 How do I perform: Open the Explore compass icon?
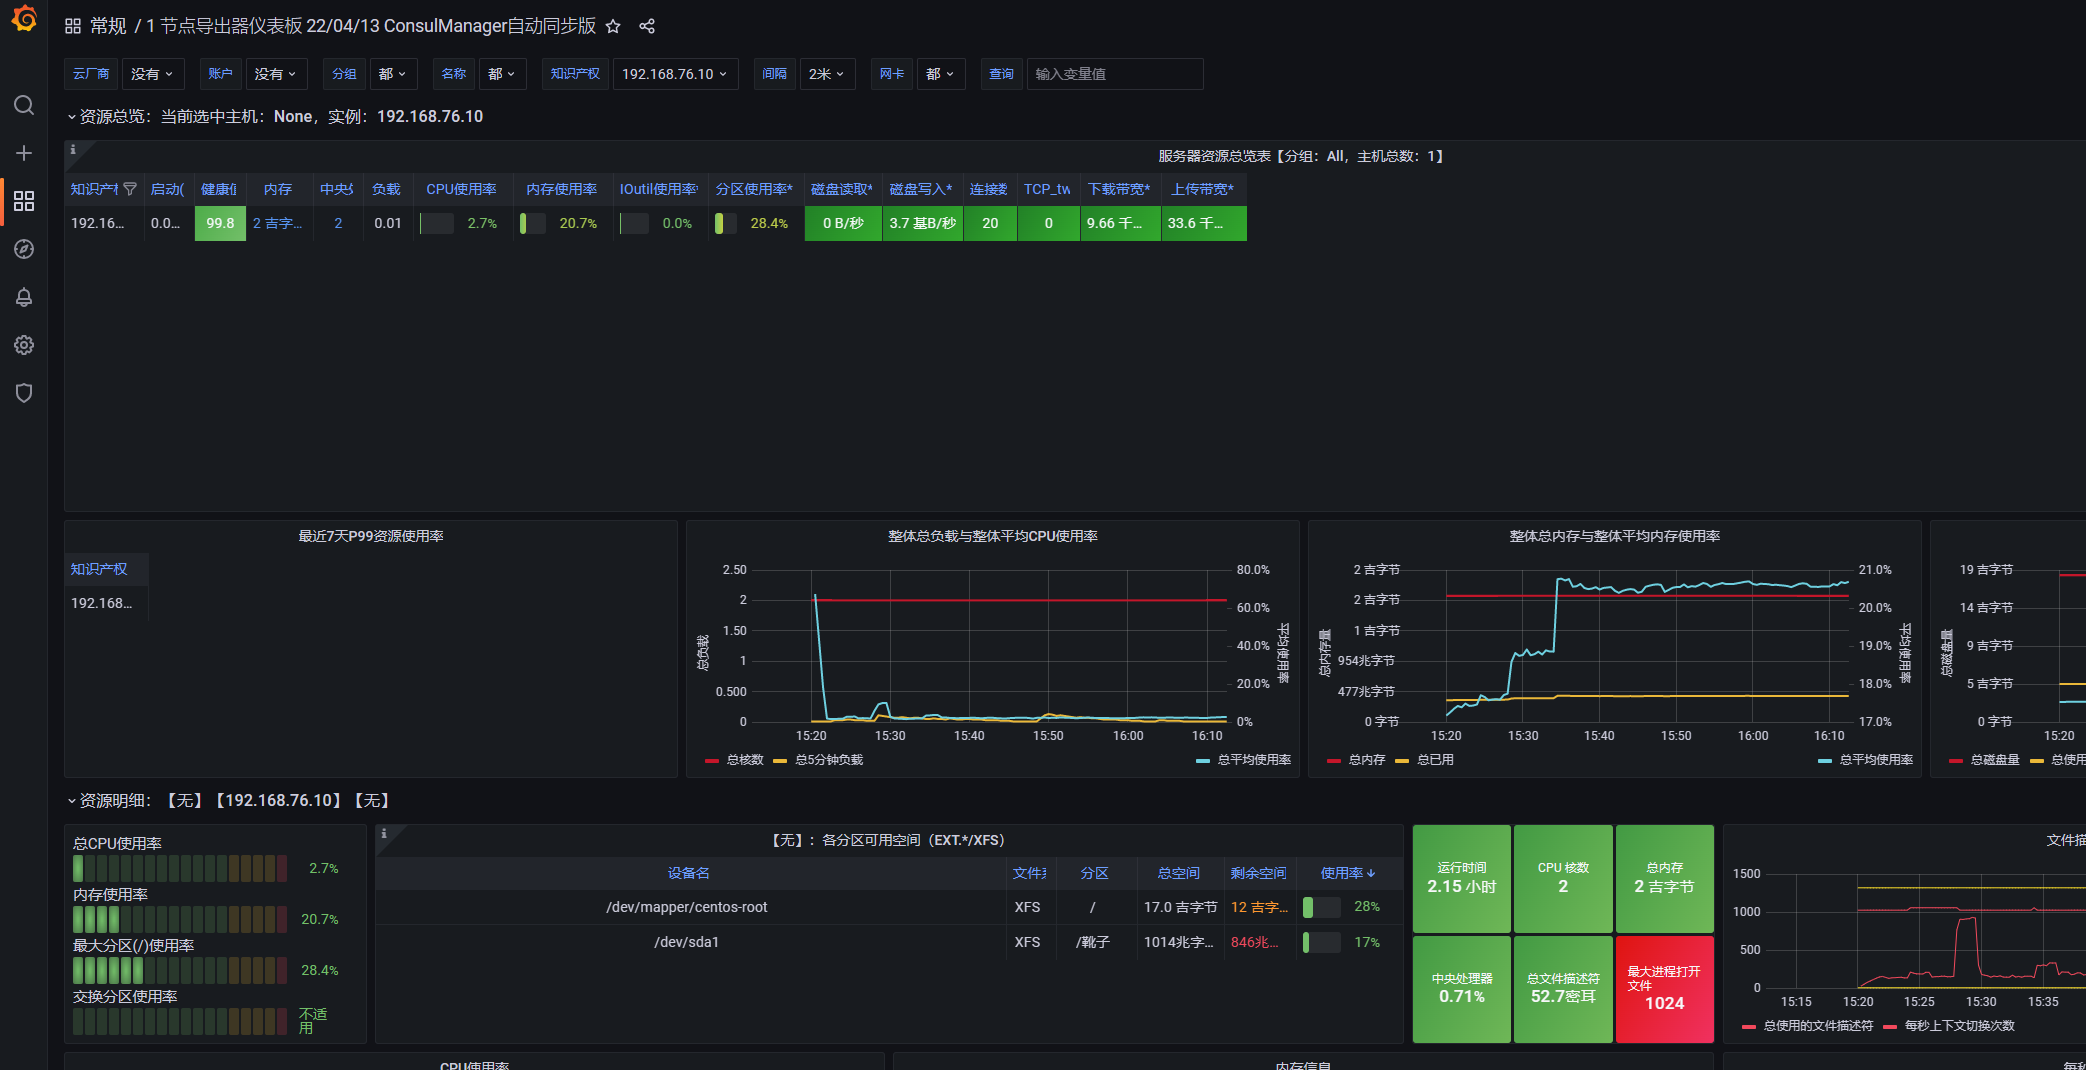click(x=24, y=249)
